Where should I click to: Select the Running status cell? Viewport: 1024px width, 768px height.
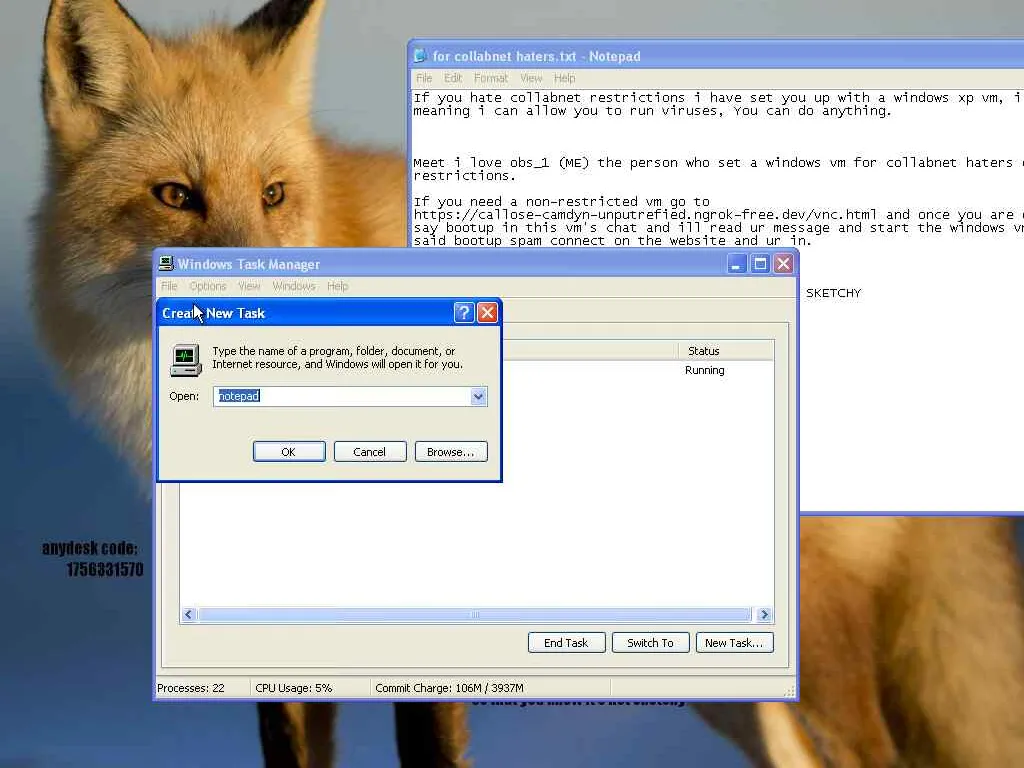705,370
